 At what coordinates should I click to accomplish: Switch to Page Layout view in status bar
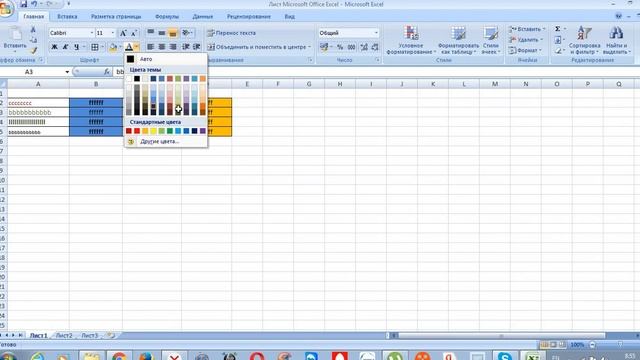(553, 345)
